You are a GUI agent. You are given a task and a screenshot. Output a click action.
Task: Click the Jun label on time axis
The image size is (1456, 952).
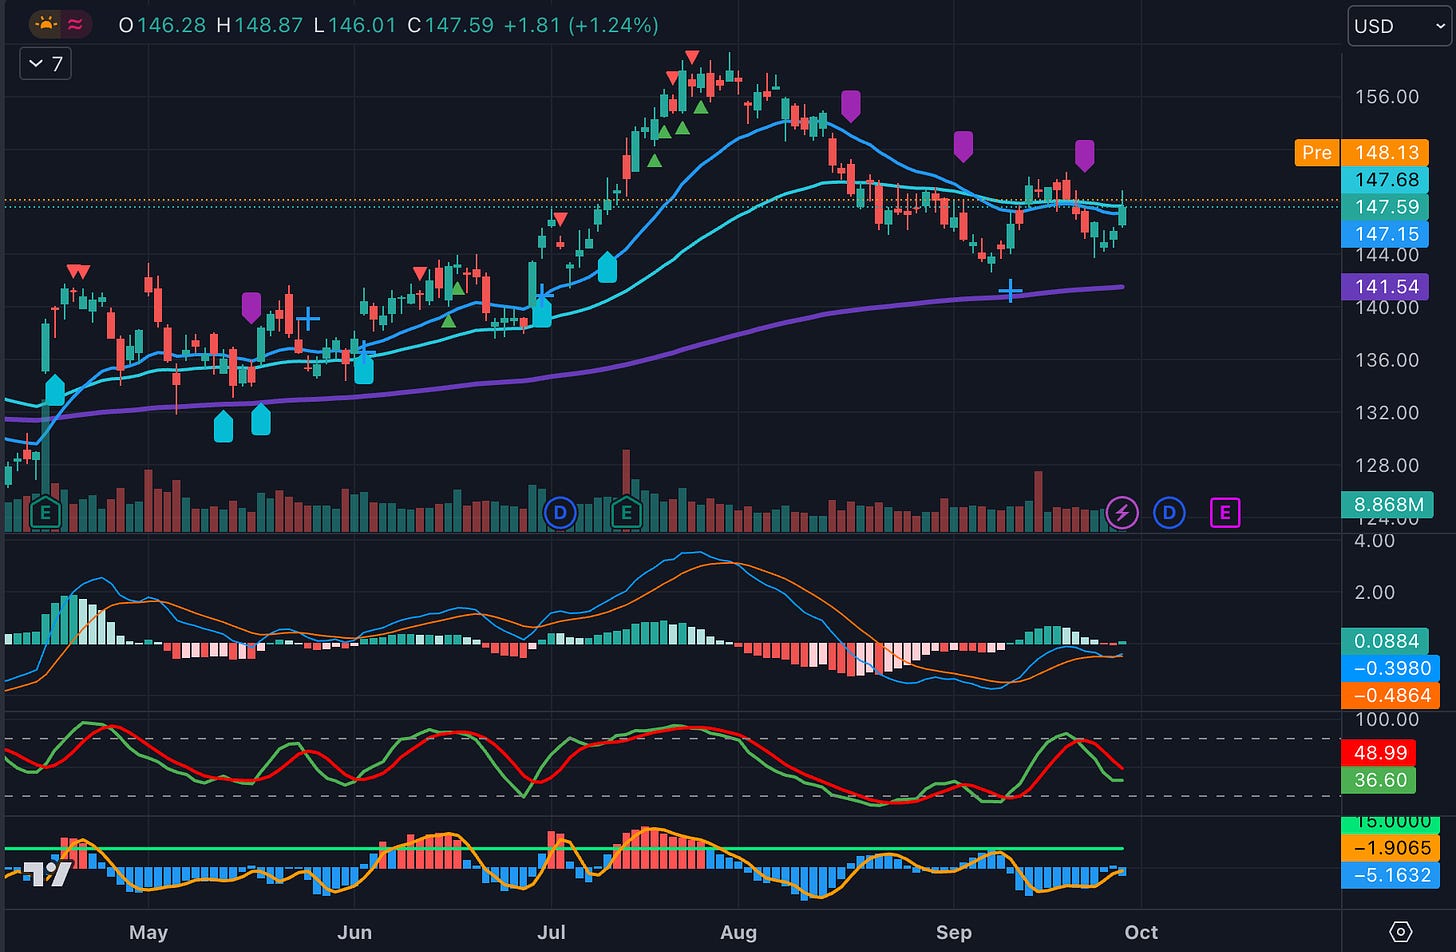pos(354,932)
